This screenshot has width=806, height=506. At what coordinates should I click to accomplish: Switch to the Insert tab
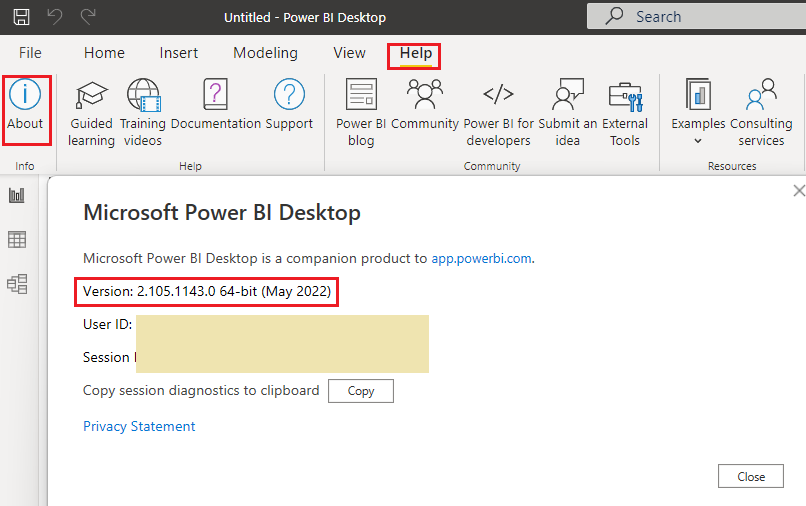pyautogui.click(x=178, y=53)
